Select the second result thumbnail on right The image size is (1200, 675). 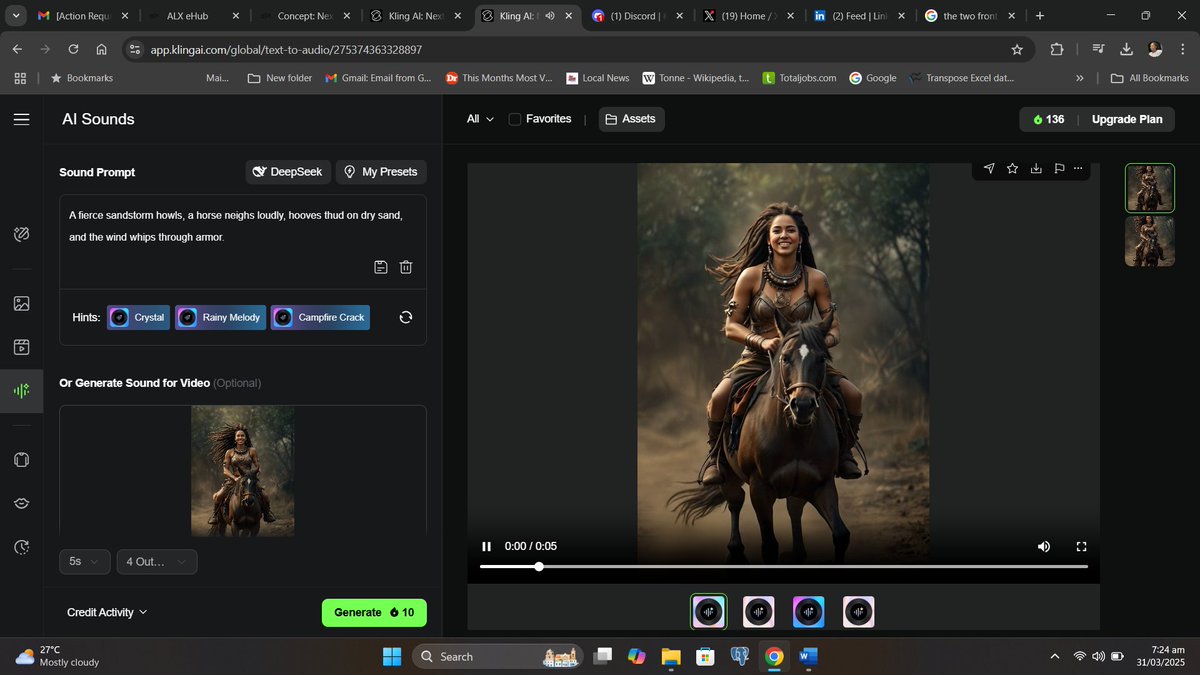point(1150,241)
